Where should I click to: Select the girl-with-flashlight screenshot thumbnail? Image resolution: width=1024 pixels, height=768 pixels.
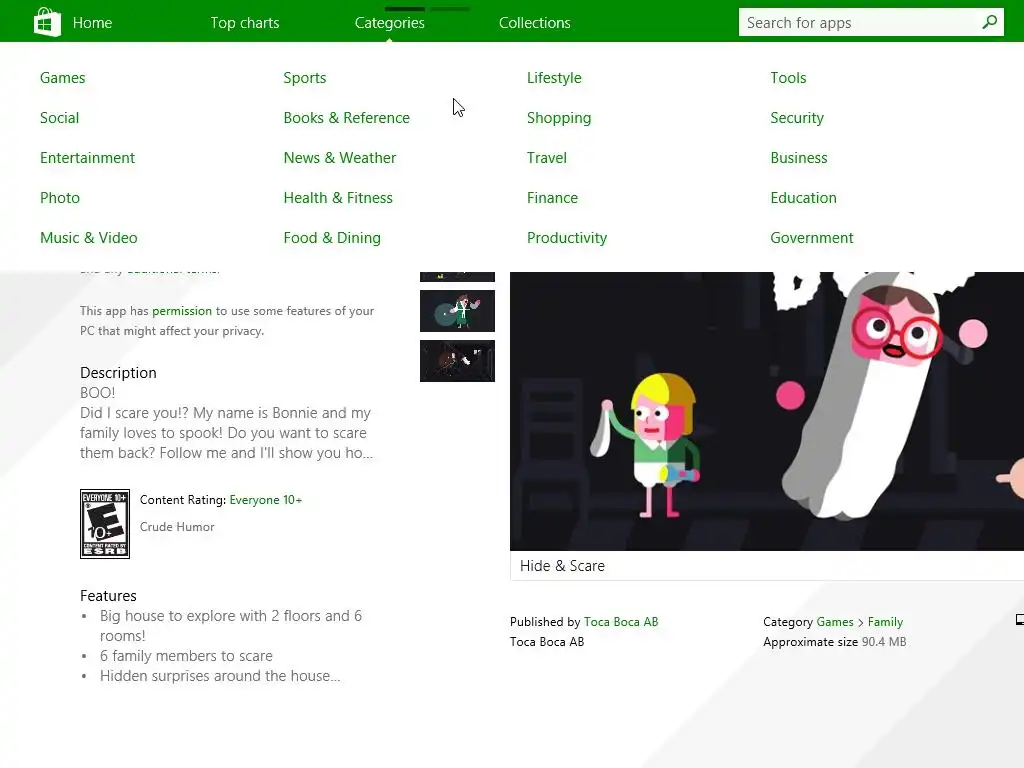pyautogui.click(x=457, y=311)
